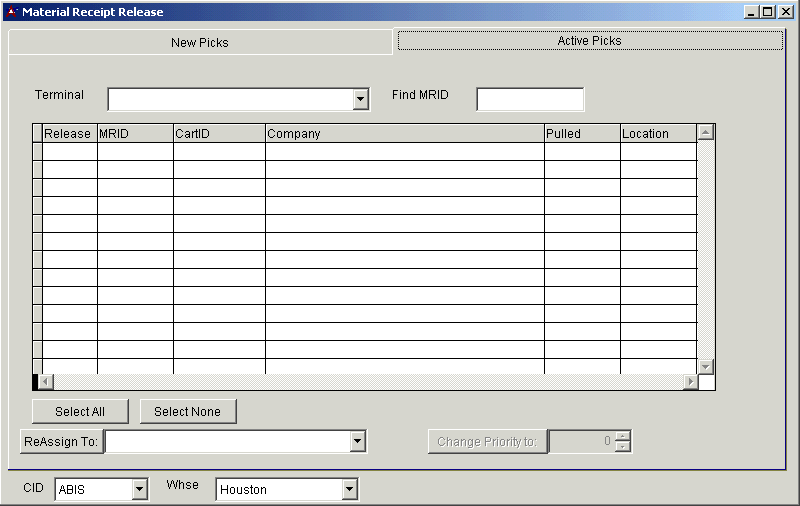Click the Find MRID input field
The height and width of the screenshot is (506, 800).
(530, 99)
